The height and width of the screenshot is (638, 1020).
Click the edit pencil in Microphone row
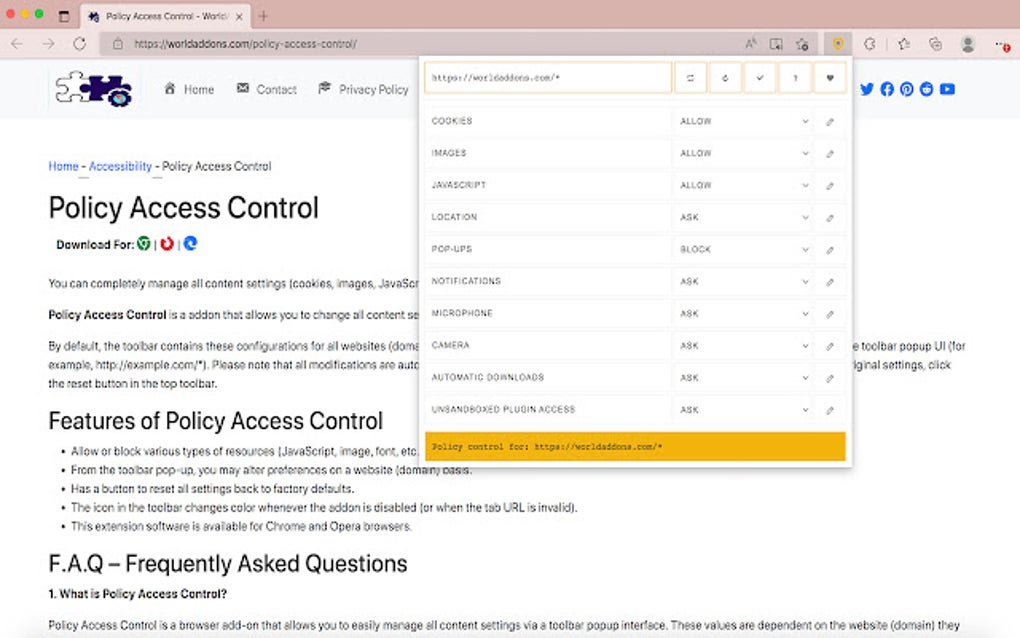click(x=830, y=314)
